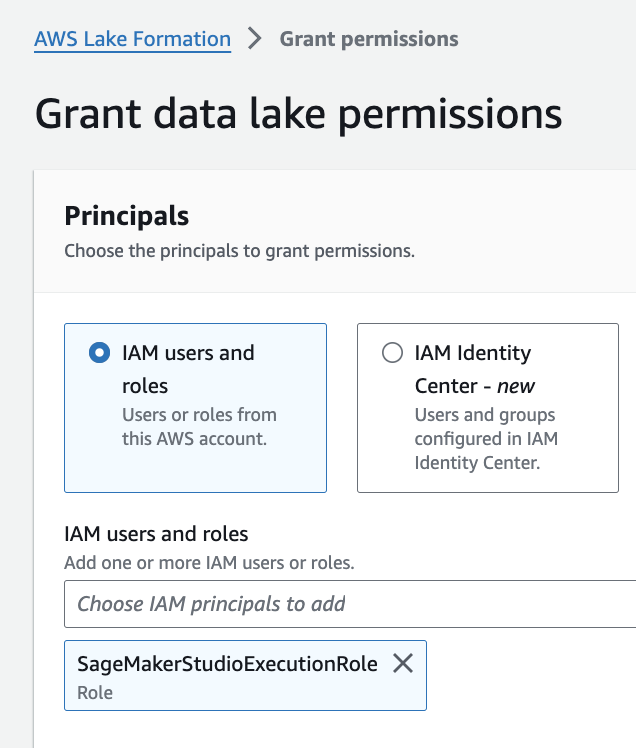The height and width of the screenshot is (748, 636).
Task: Click the Grant data lake permissions heading
Action: tap(298, 114)
